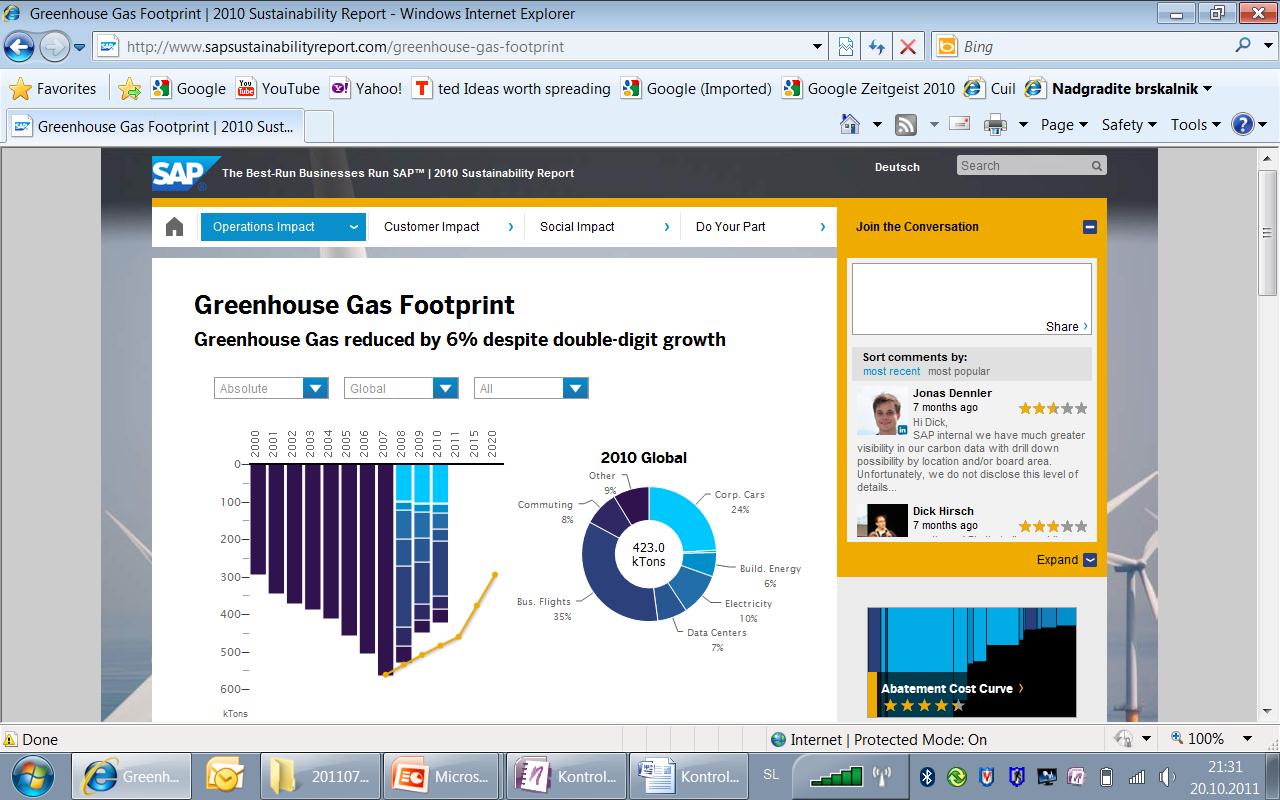Viewport: 1280px width, 800px height.
Task: Click the Bluetooth tray icon
Action: coord(927,776)
